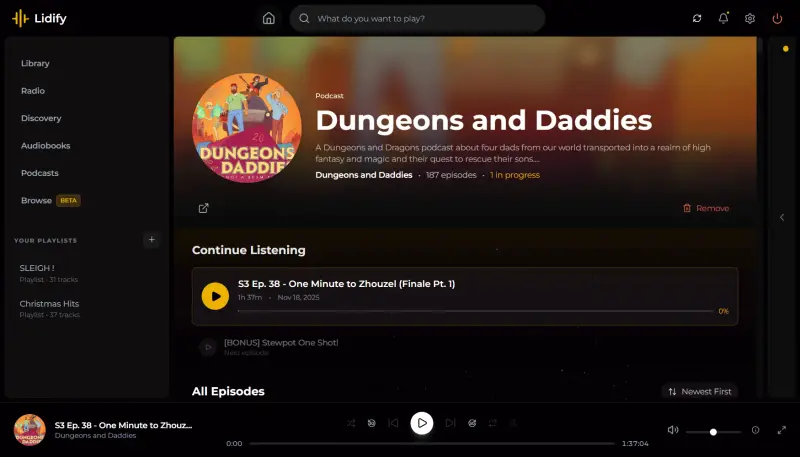Toggle repeat in the player bar
This screenshot has height=457, width=800.
pyautogui.click(x=493, y=423)
